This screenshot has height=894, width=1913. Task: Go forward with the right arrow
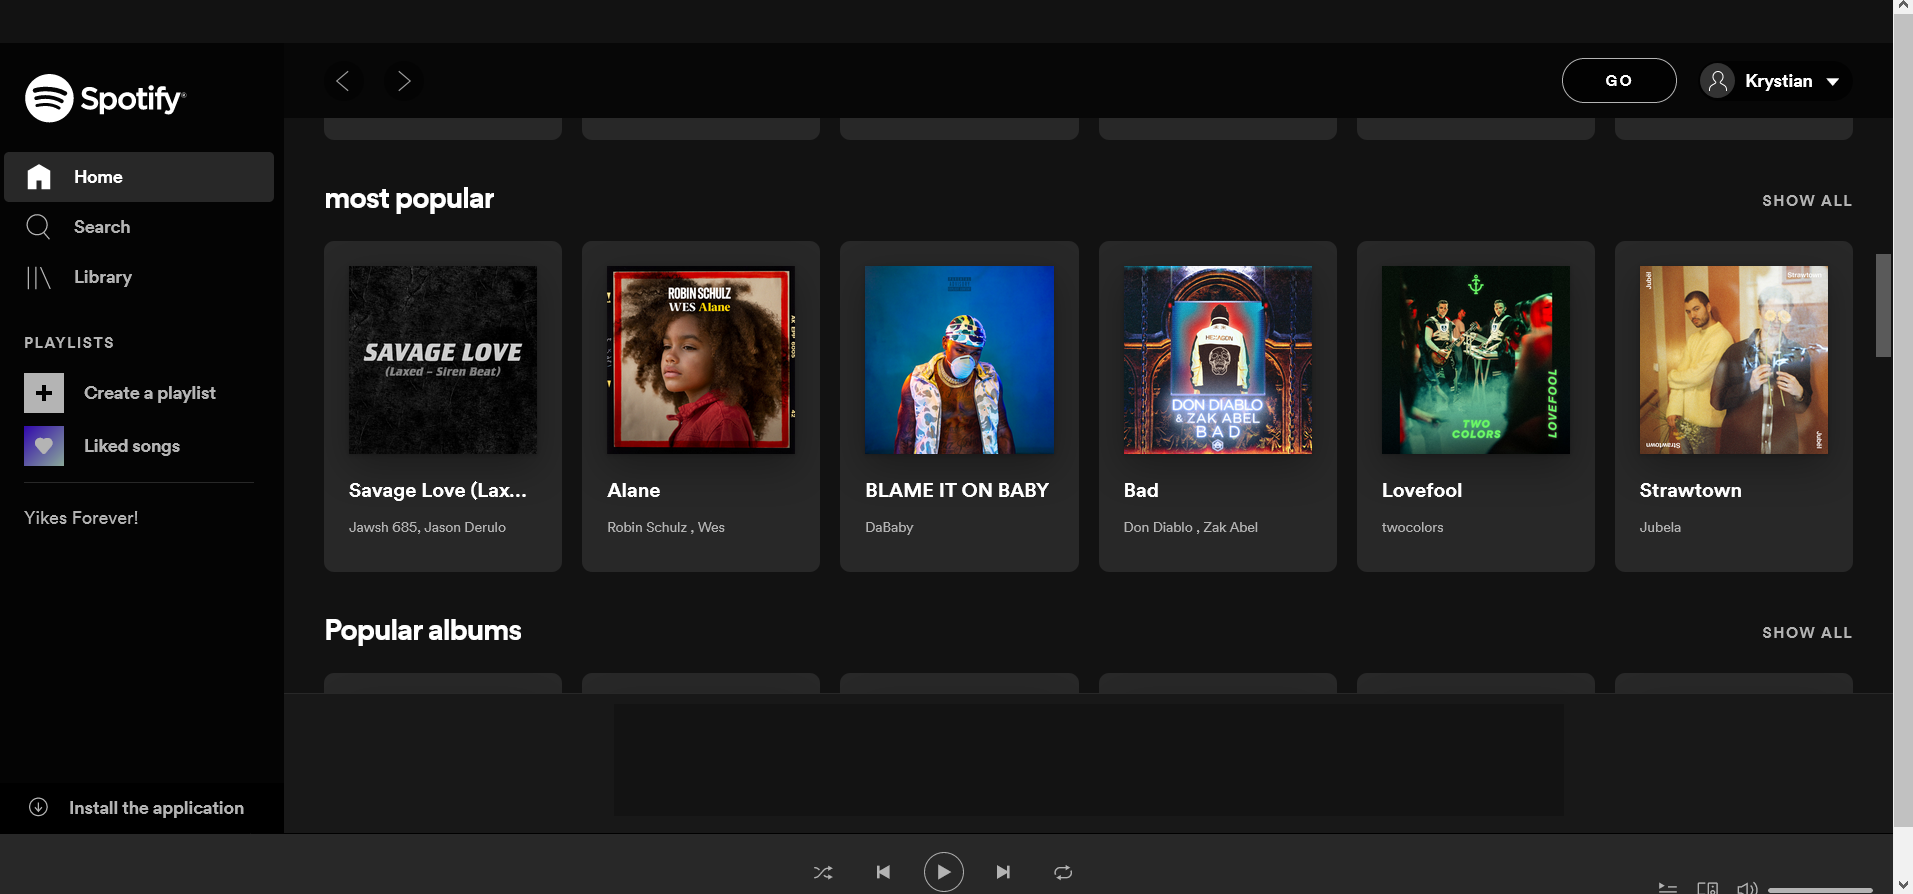[x=403, y=81]
